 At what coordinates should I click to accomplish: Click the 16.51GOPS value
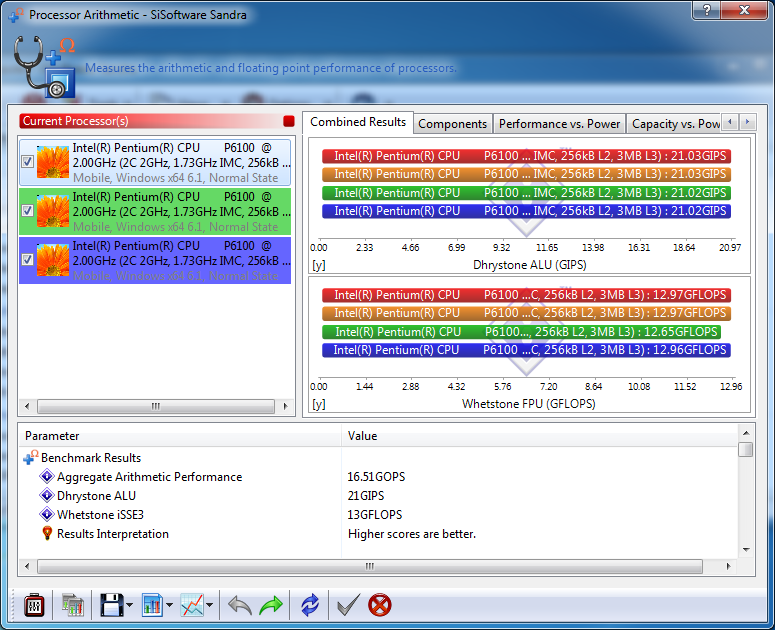tap(376, 477)
